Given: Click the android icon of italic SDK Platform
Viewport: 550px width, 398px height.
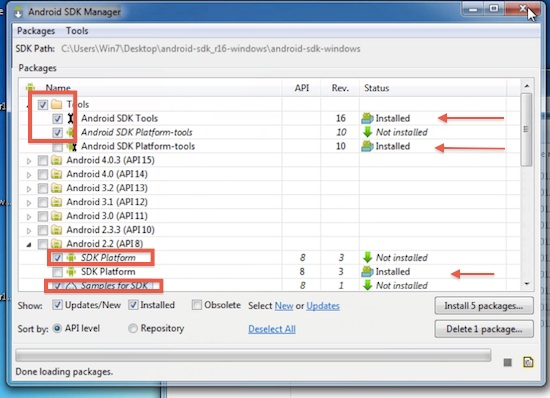Looking at the screenshot, I should (x=71, y=258).
